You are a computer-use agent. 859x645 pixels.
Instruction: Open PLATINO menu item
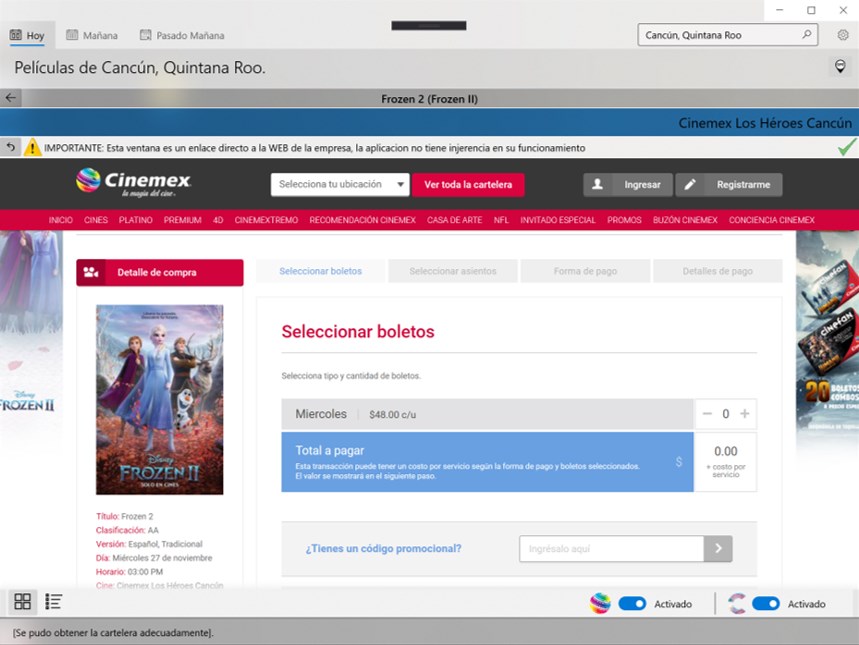coord(135,220)
